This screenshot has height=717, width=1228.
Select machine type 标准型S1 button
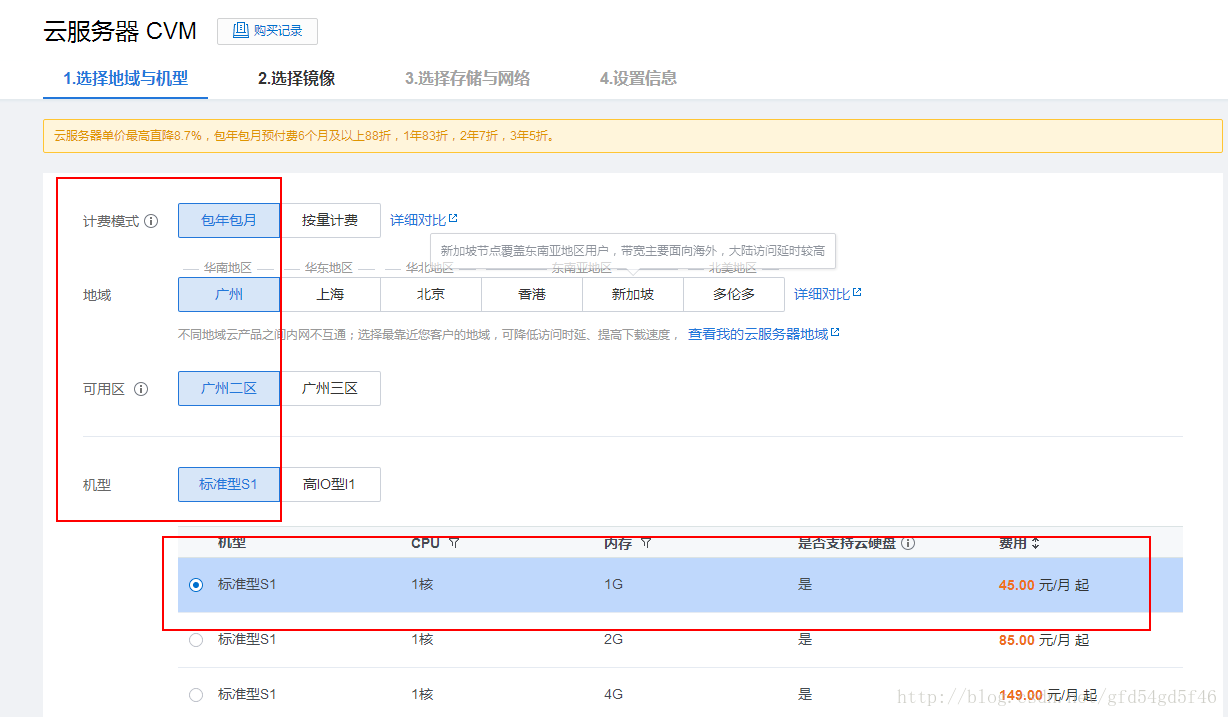tap(229, 484)
